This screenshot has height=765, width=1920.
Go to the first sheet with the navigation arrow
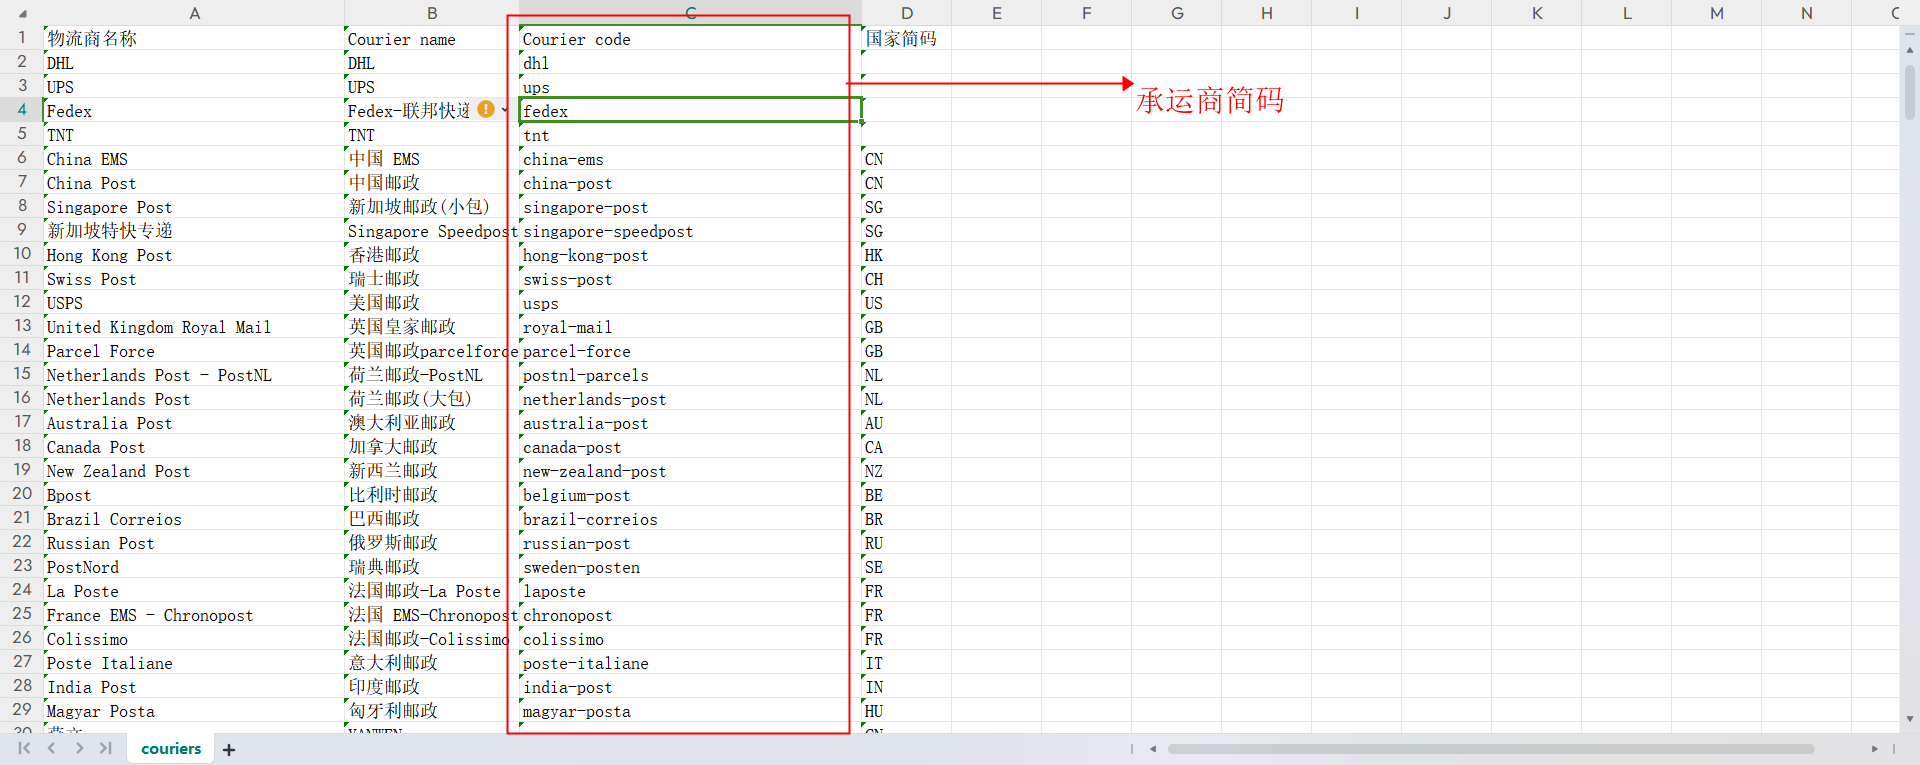point(24,748)
